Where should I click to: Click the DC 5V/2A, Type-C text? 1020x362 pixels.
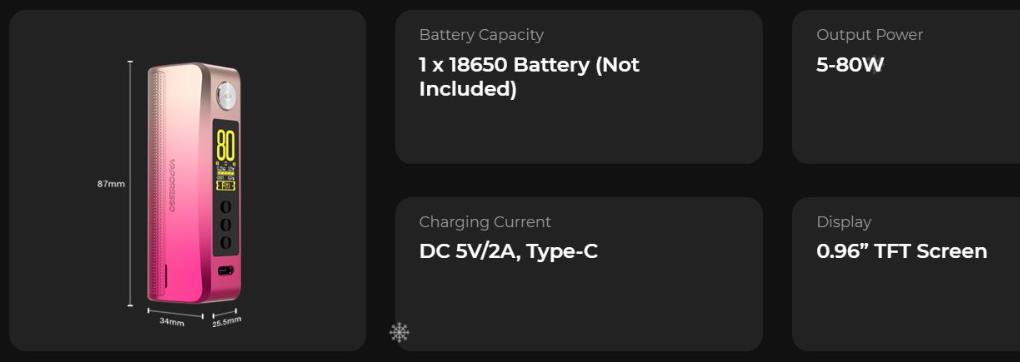point(508,251)
